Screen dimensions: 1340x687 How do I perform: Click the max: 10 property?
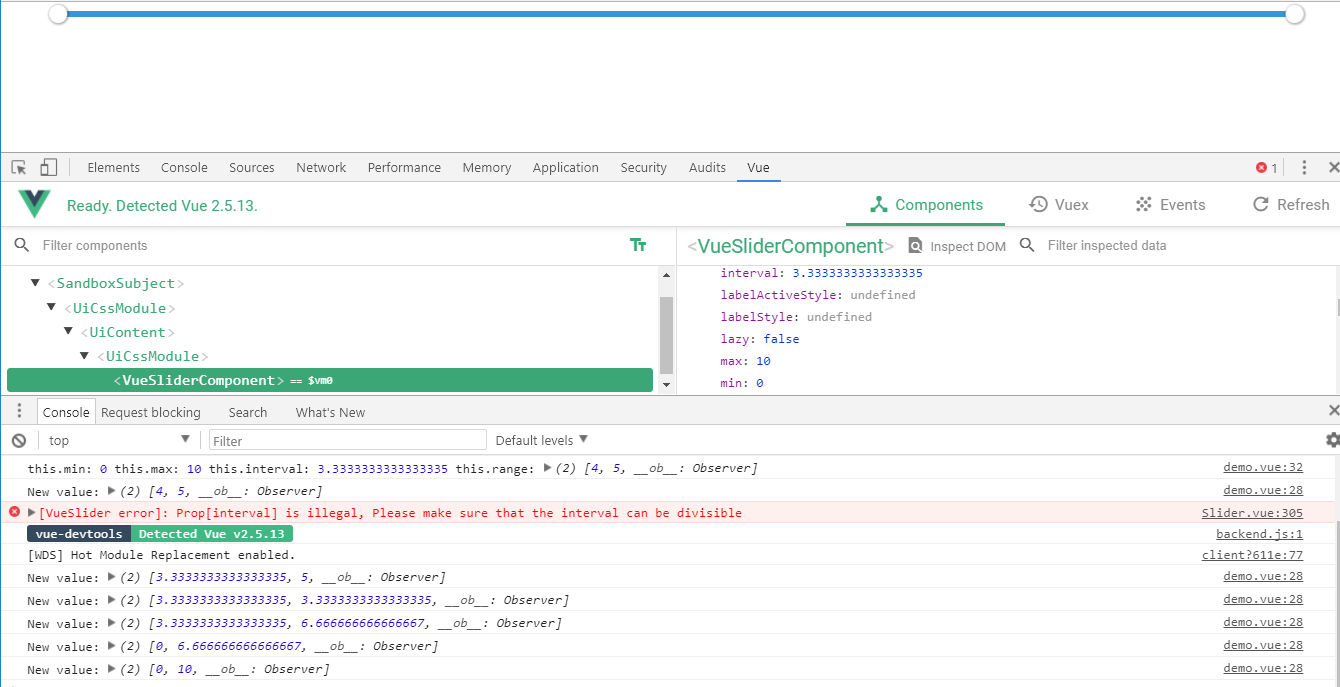745,361
